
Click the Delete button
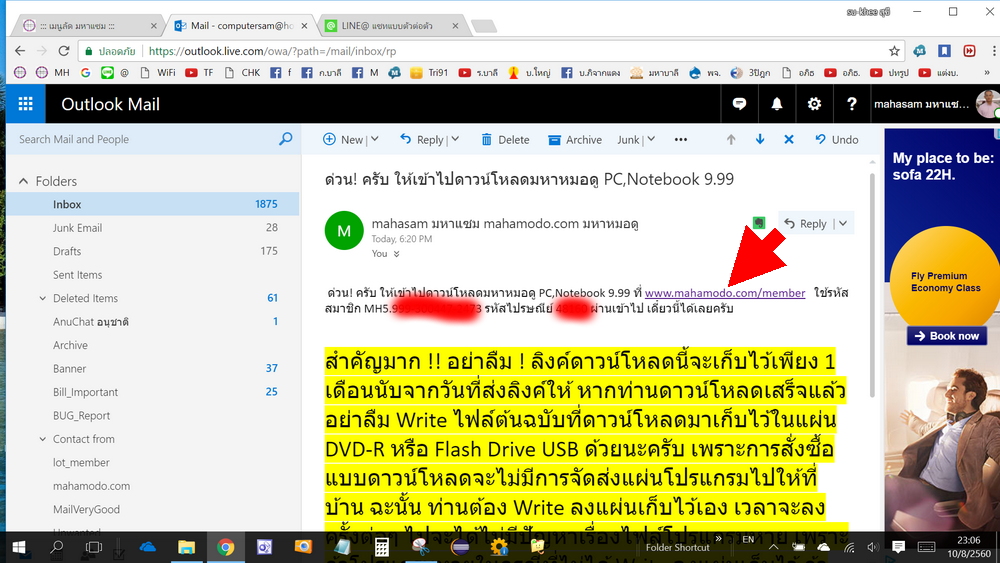pos(505,140)
